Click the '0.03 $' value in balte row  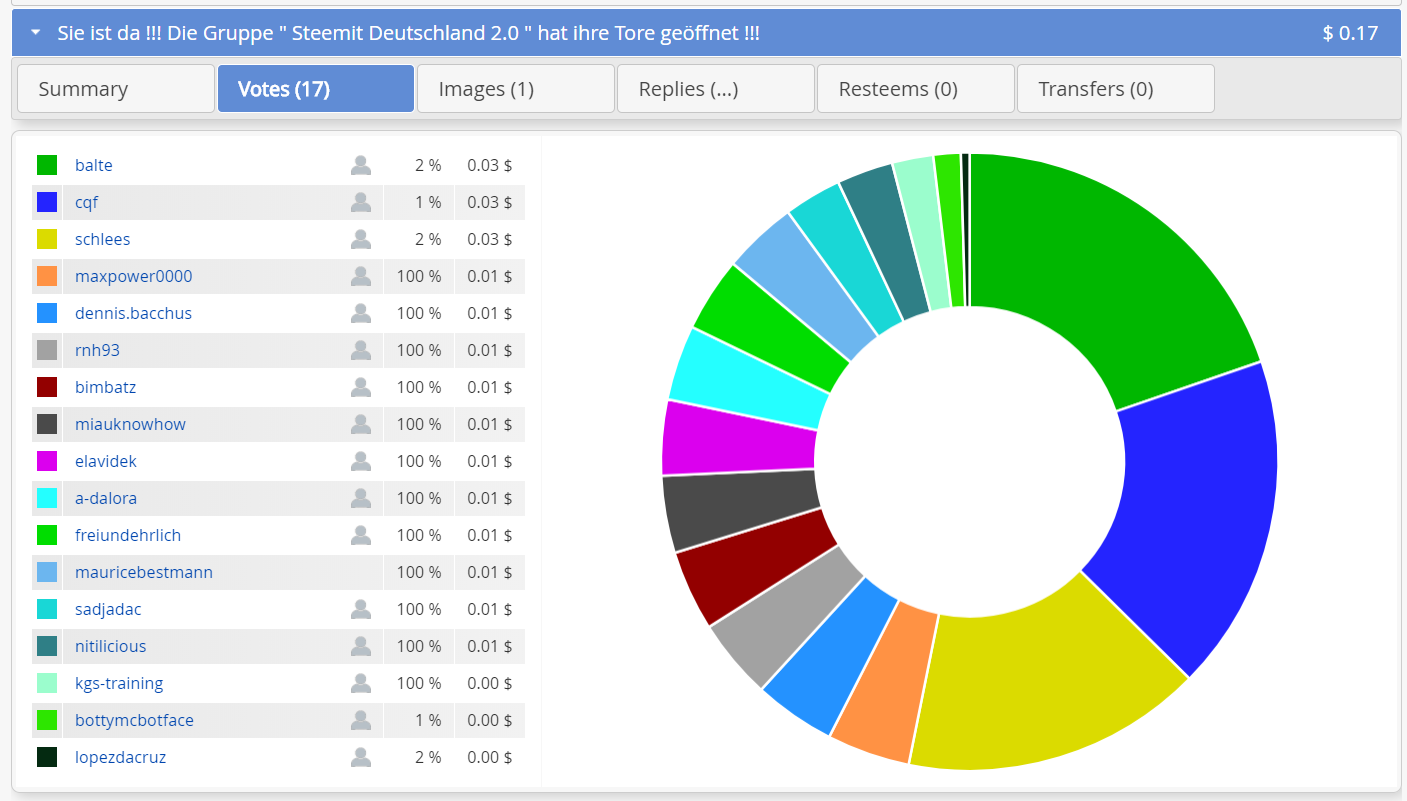490,165
